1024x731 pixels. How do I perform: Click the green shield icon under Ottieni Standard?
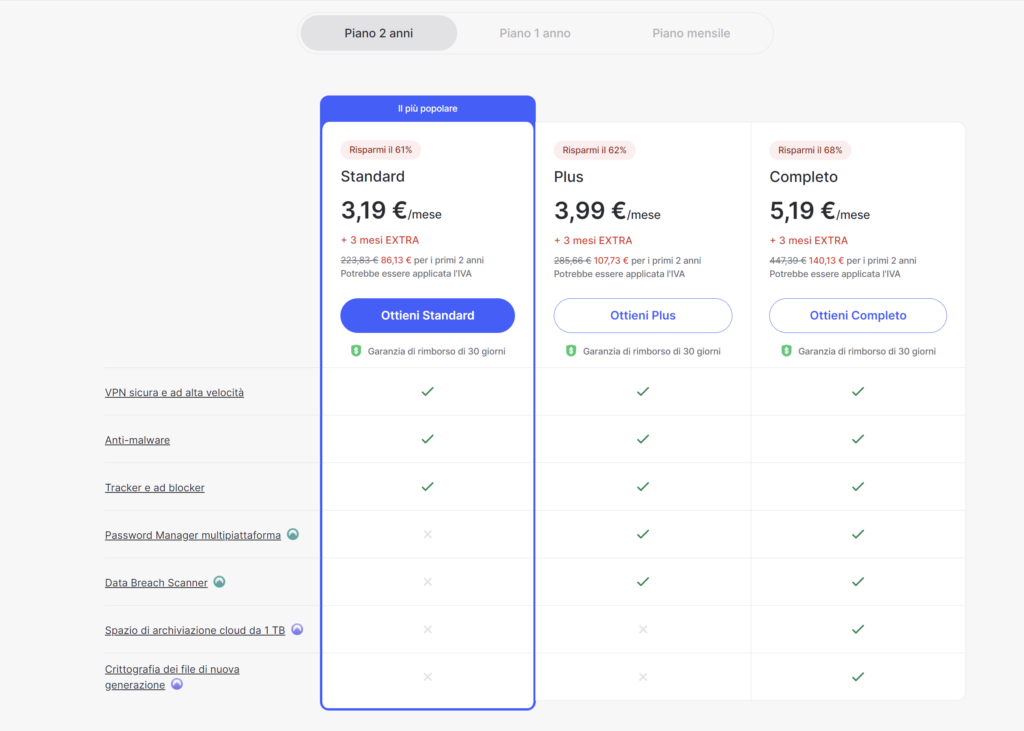point(355,351)
